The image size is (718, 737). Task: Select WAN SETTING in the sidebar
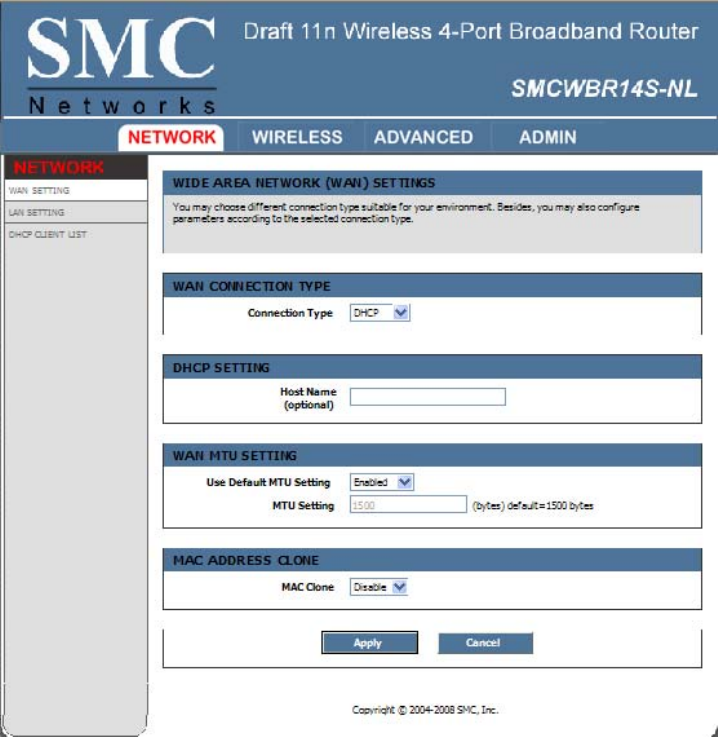76,190
